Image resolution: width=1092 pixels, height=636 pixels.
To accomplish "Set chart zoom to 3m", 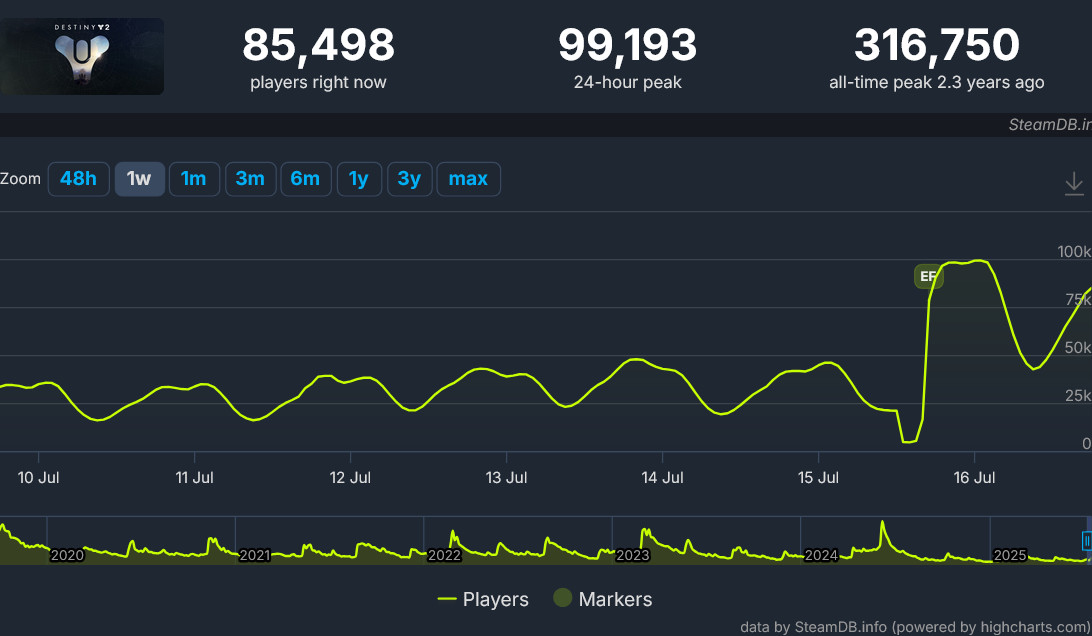I will point(251,179).
